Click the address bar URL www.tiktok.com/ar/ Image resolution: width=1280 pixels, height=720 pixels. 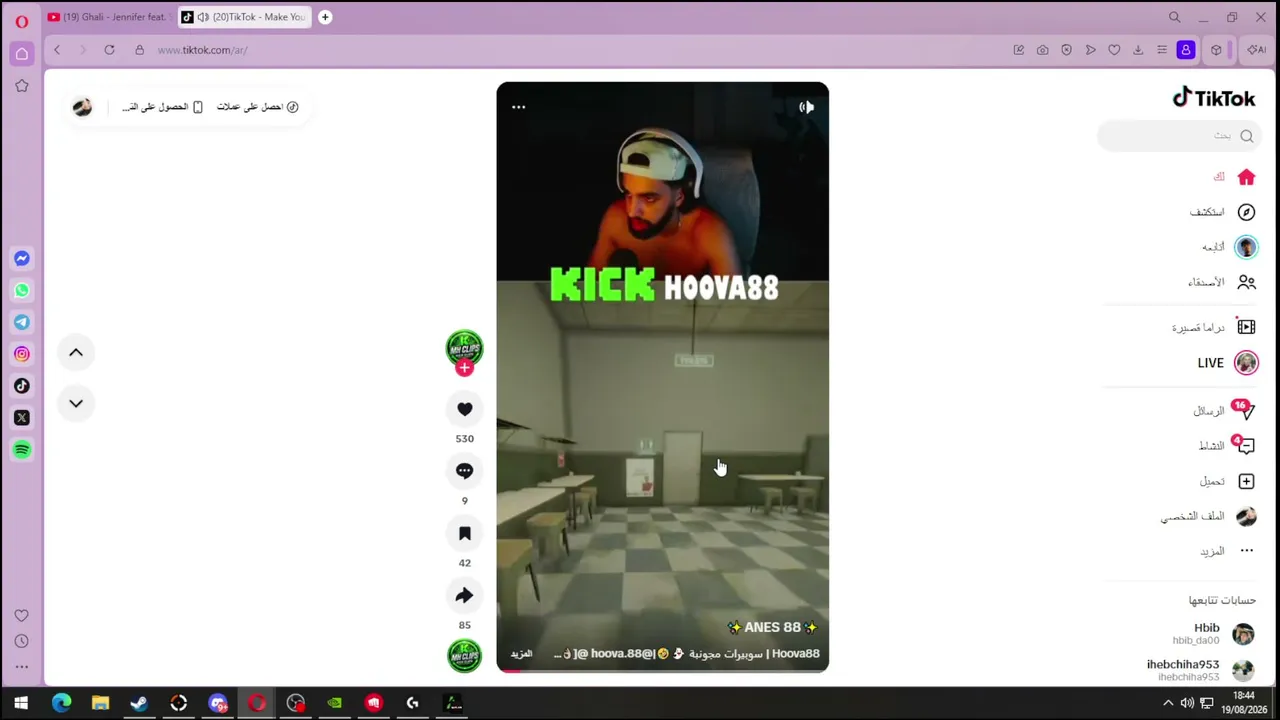[203, 50]
